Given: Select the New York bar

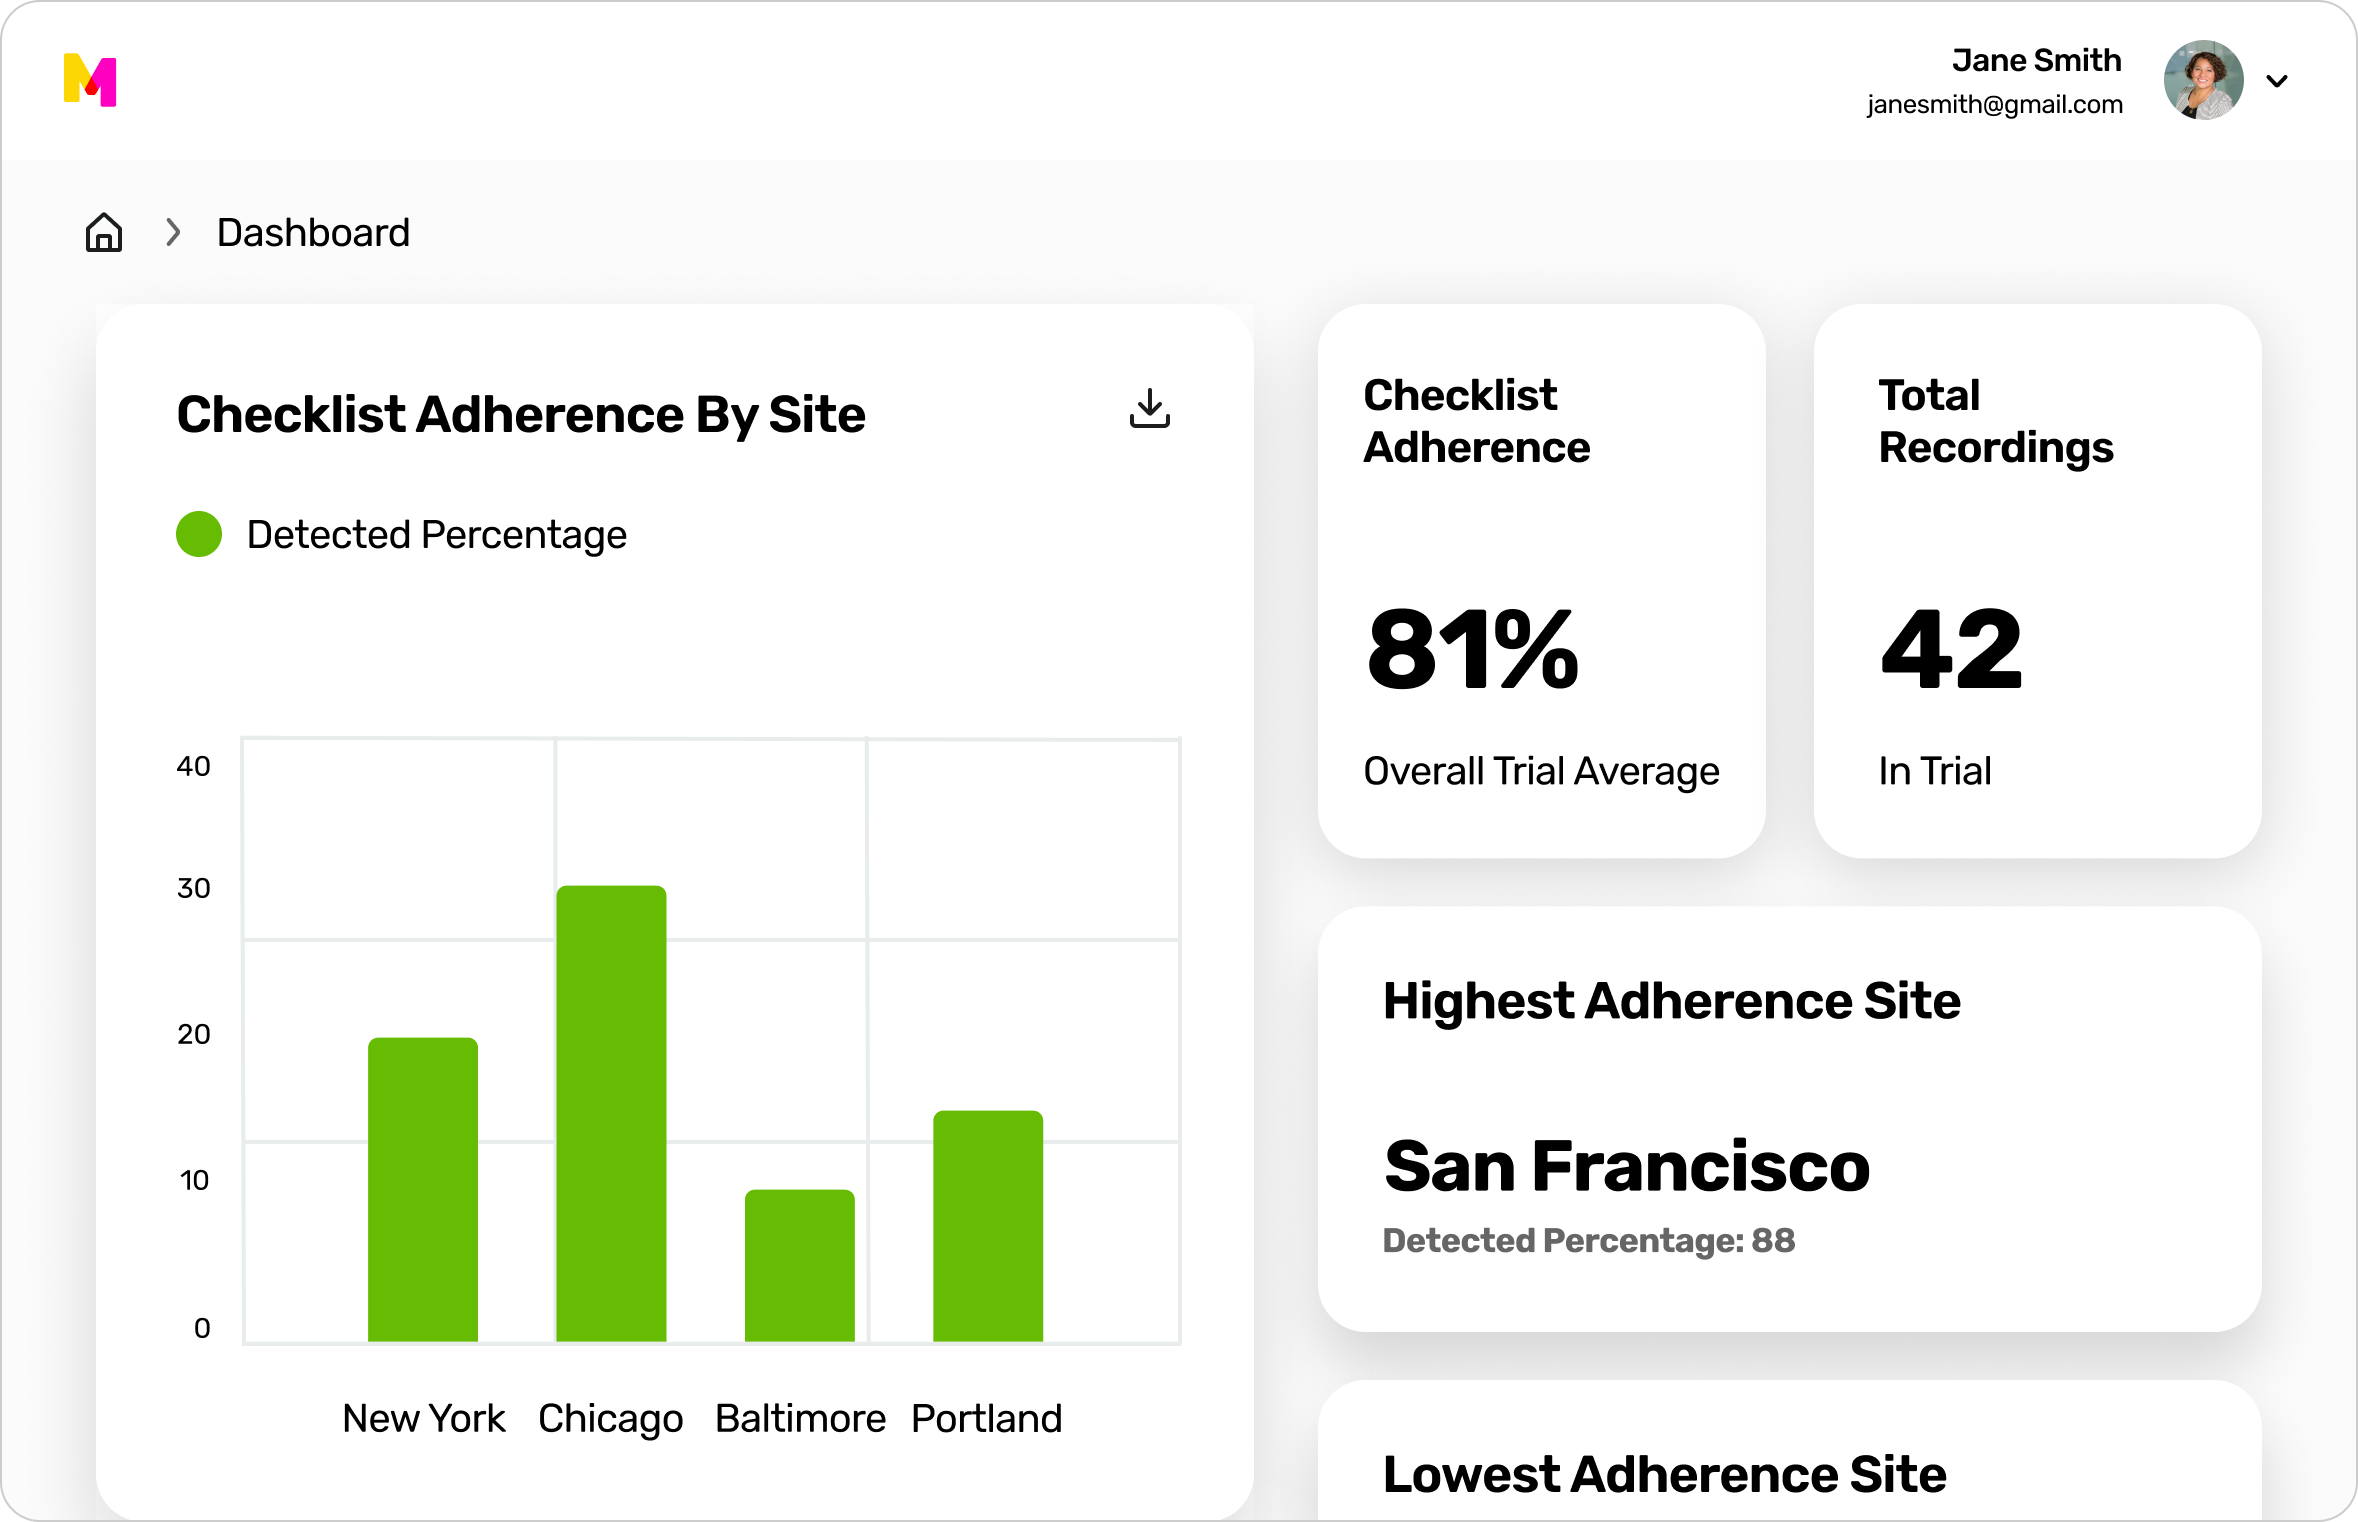Looking at the screenshot, I should coord(423,1190).
